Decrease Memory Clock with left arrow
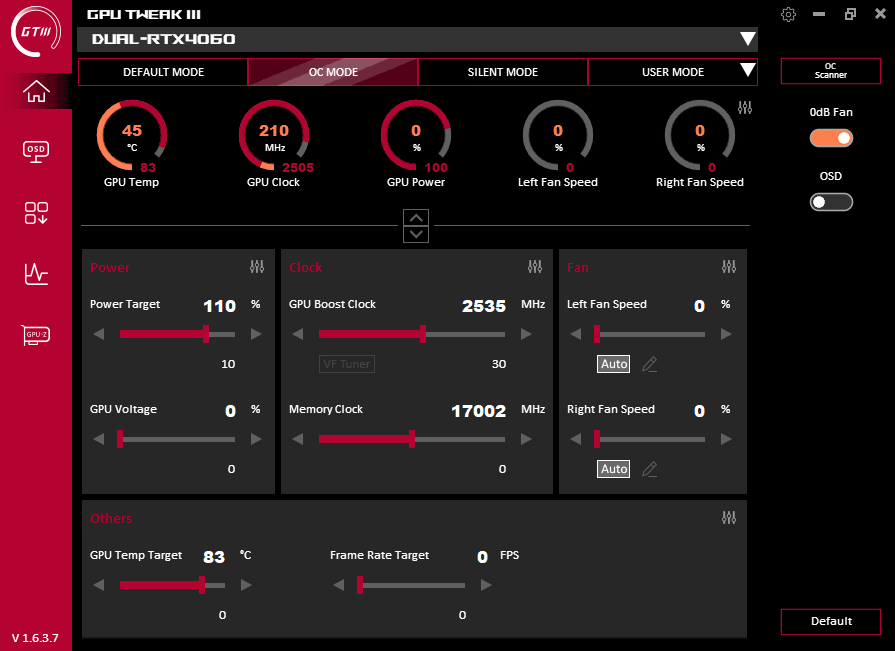The image size is (895, 651). [x=297, y=439]
